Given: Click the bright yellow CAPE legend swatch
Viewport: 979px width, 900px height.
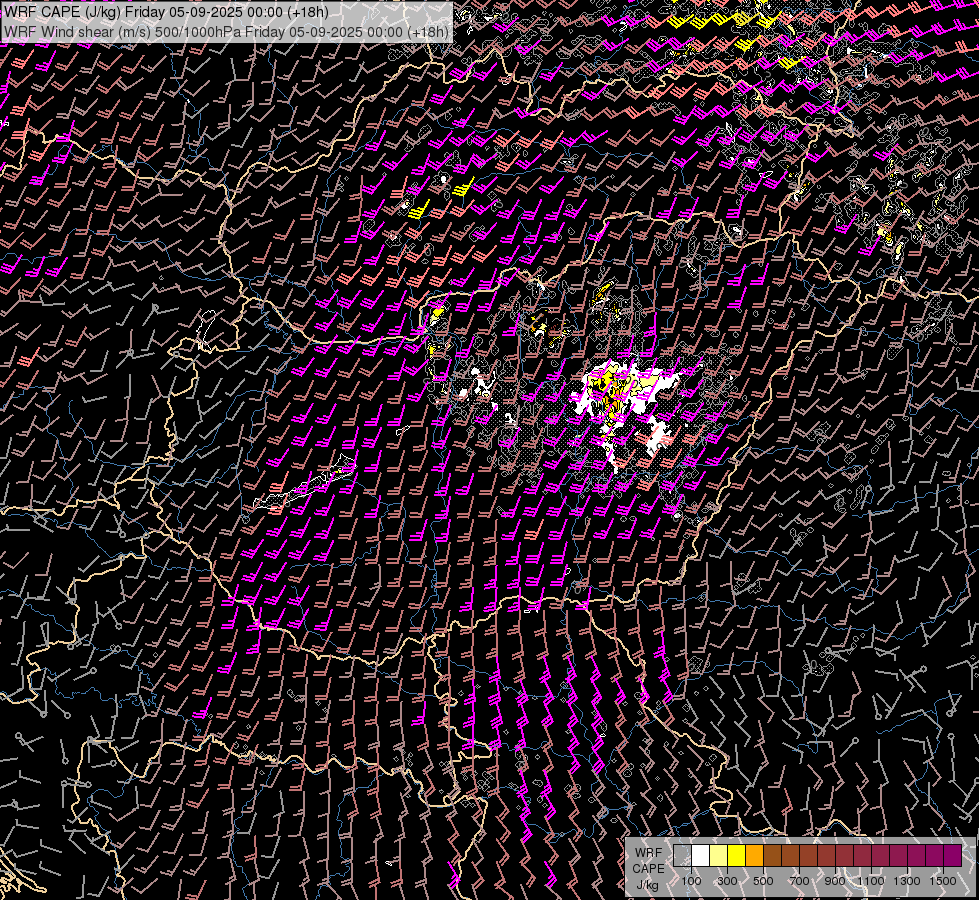Looking at the screenshot, I should tap(737, 855).
